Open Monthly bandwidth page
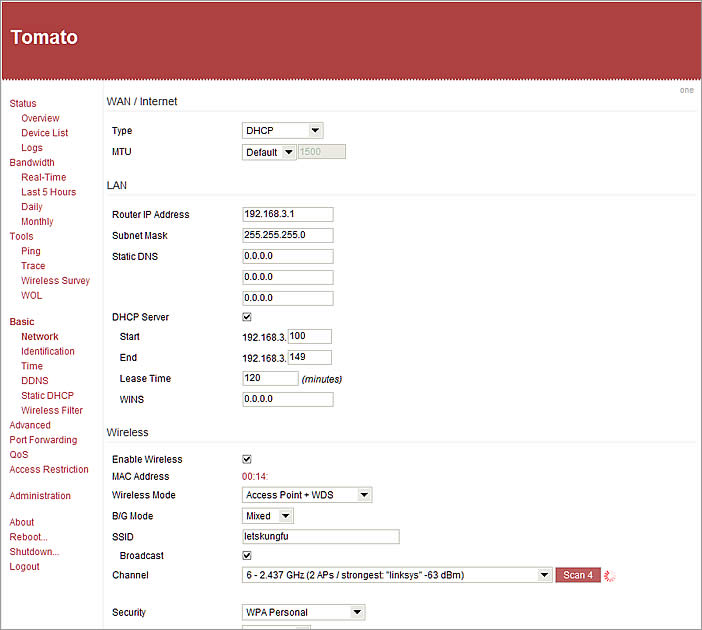702x630 pixels. [x=37, y=222]
